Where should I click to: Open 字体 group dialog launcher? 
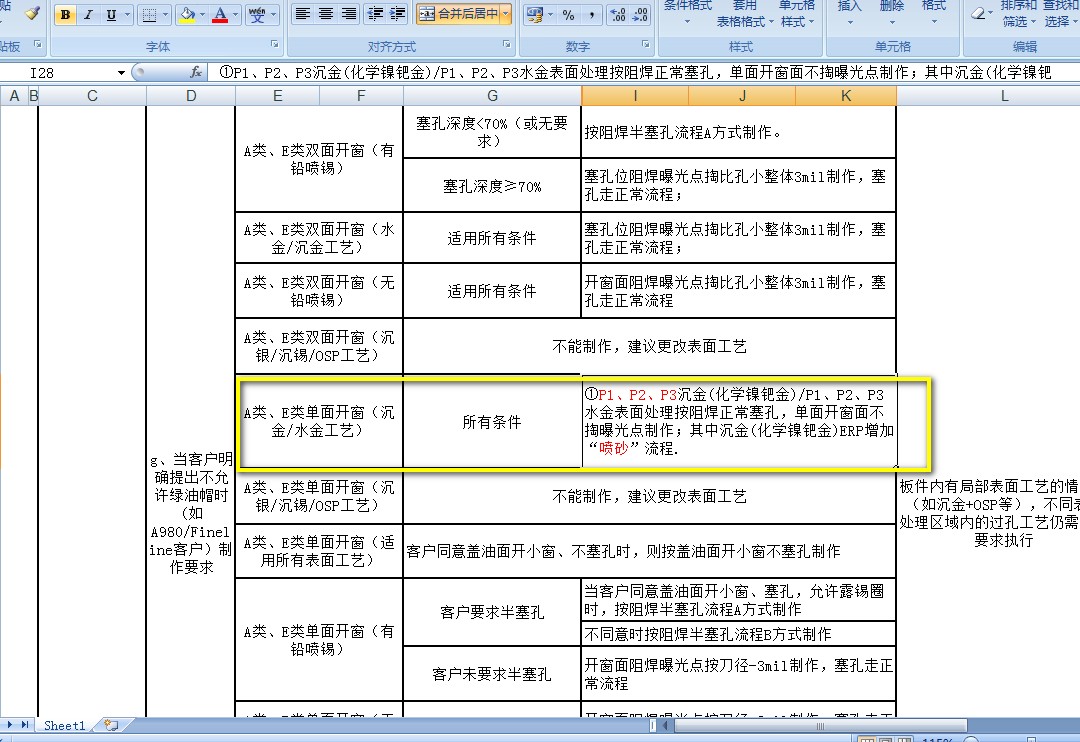(275, 44)
